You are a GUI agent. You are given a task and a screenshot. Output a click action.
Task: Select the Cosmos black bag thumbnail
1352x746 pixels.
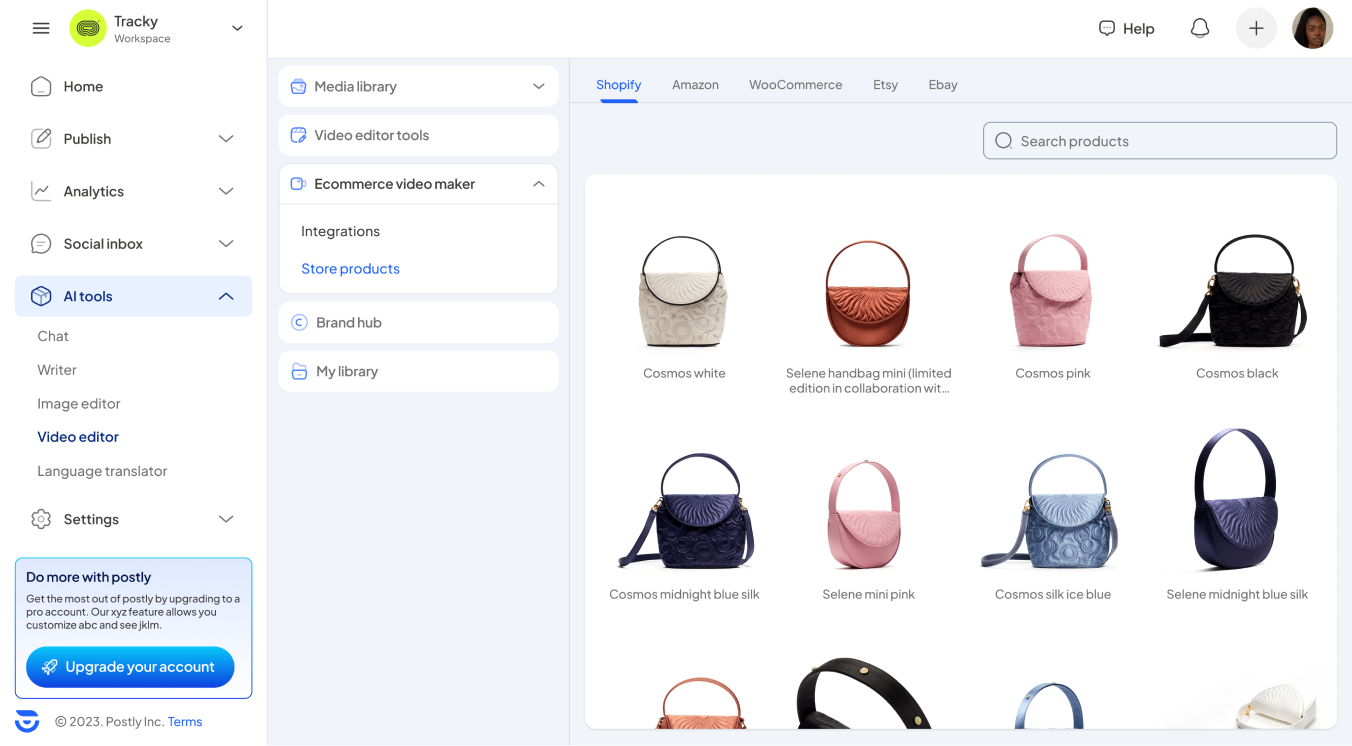coord(1236,291)
